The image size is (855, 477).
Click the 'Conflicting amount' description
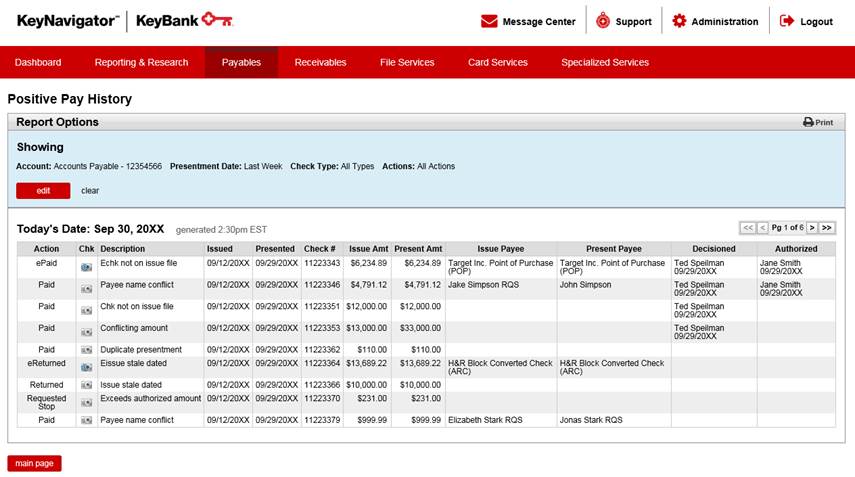coord(134,328)
